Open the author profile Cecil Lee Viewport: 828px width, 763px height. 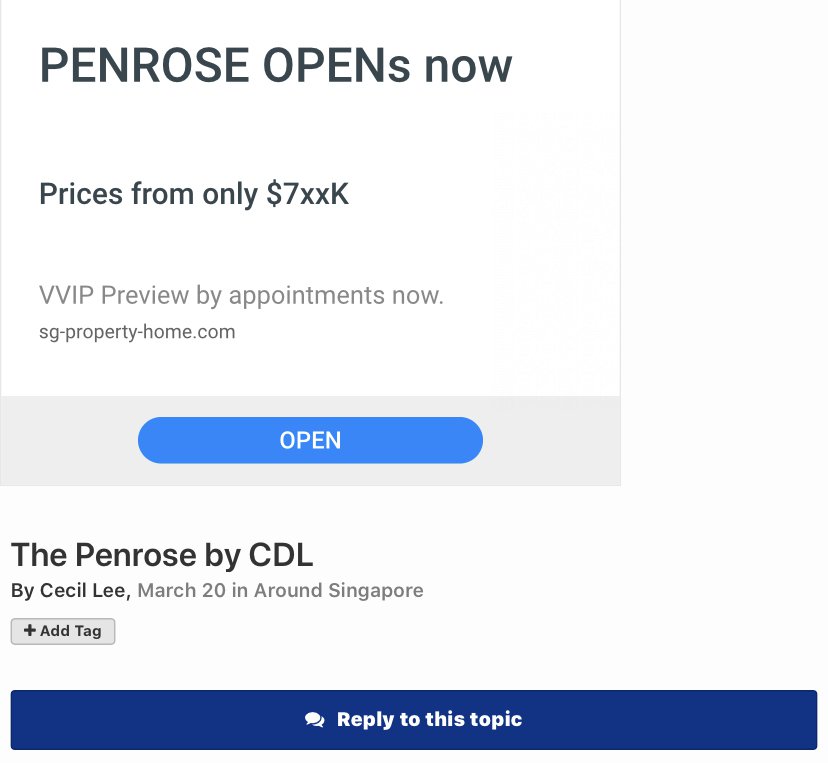point(84,590)
